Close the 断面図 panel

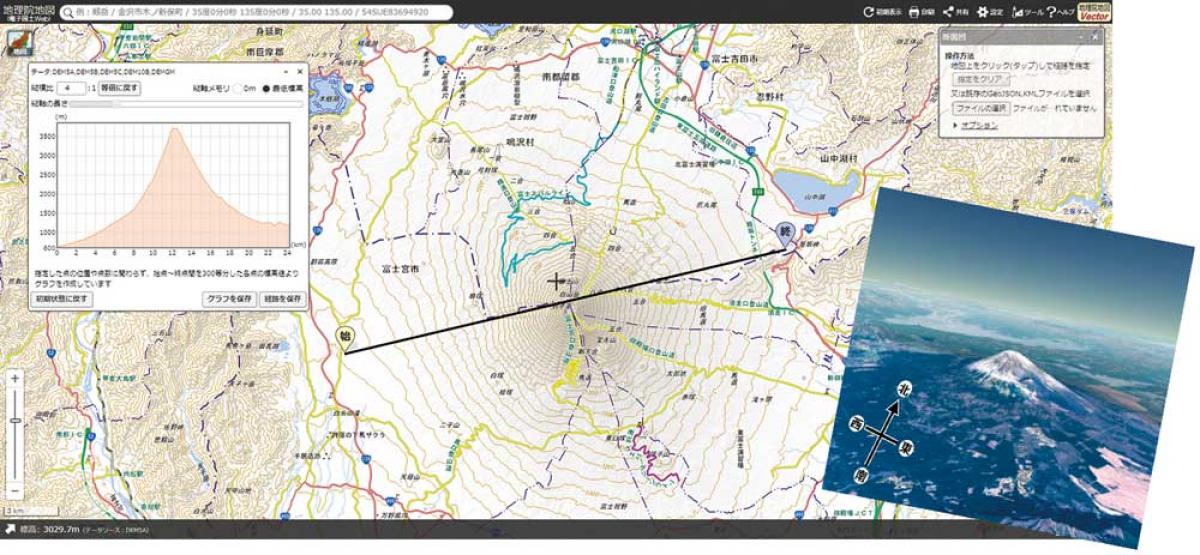tap(1095, 36)
